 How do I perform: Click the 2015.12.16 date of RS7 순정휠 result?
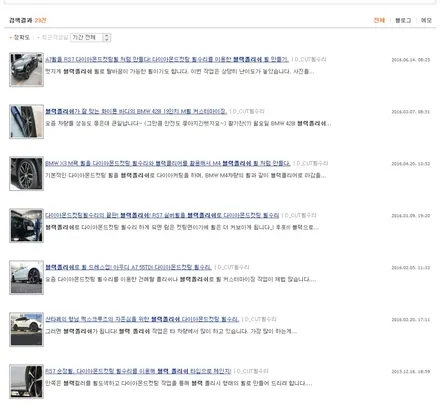click(411, 372)
